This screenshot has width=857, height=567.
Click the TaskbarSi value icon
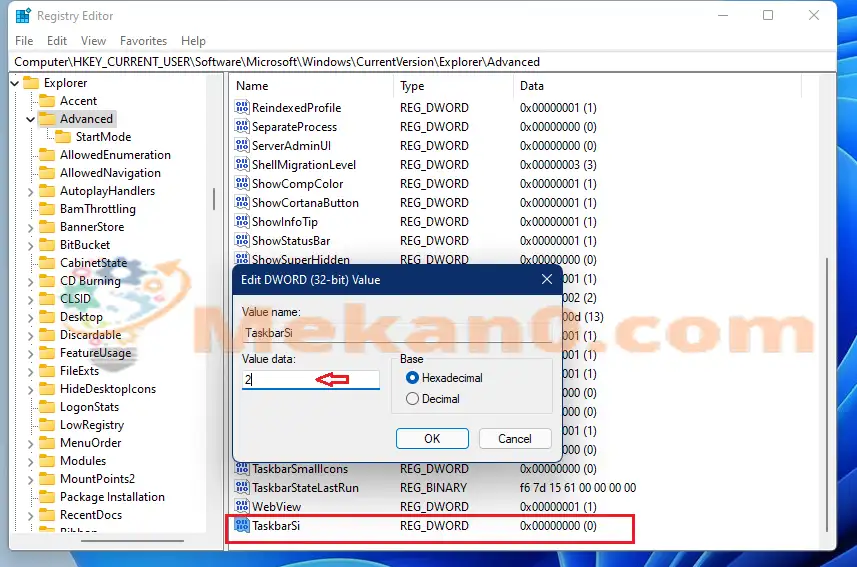tap(242, 525)
